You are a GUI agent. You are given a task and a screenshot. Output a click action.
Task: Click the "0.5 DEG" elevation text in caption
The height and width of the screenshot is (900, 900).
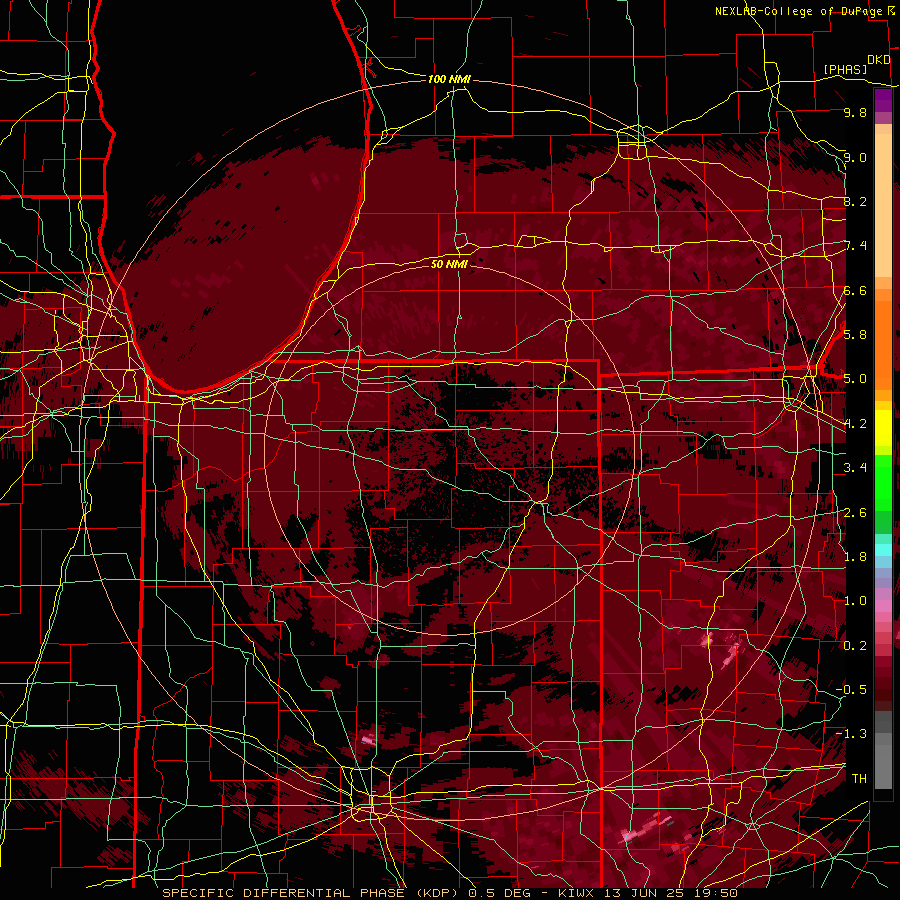coord(499,893)
